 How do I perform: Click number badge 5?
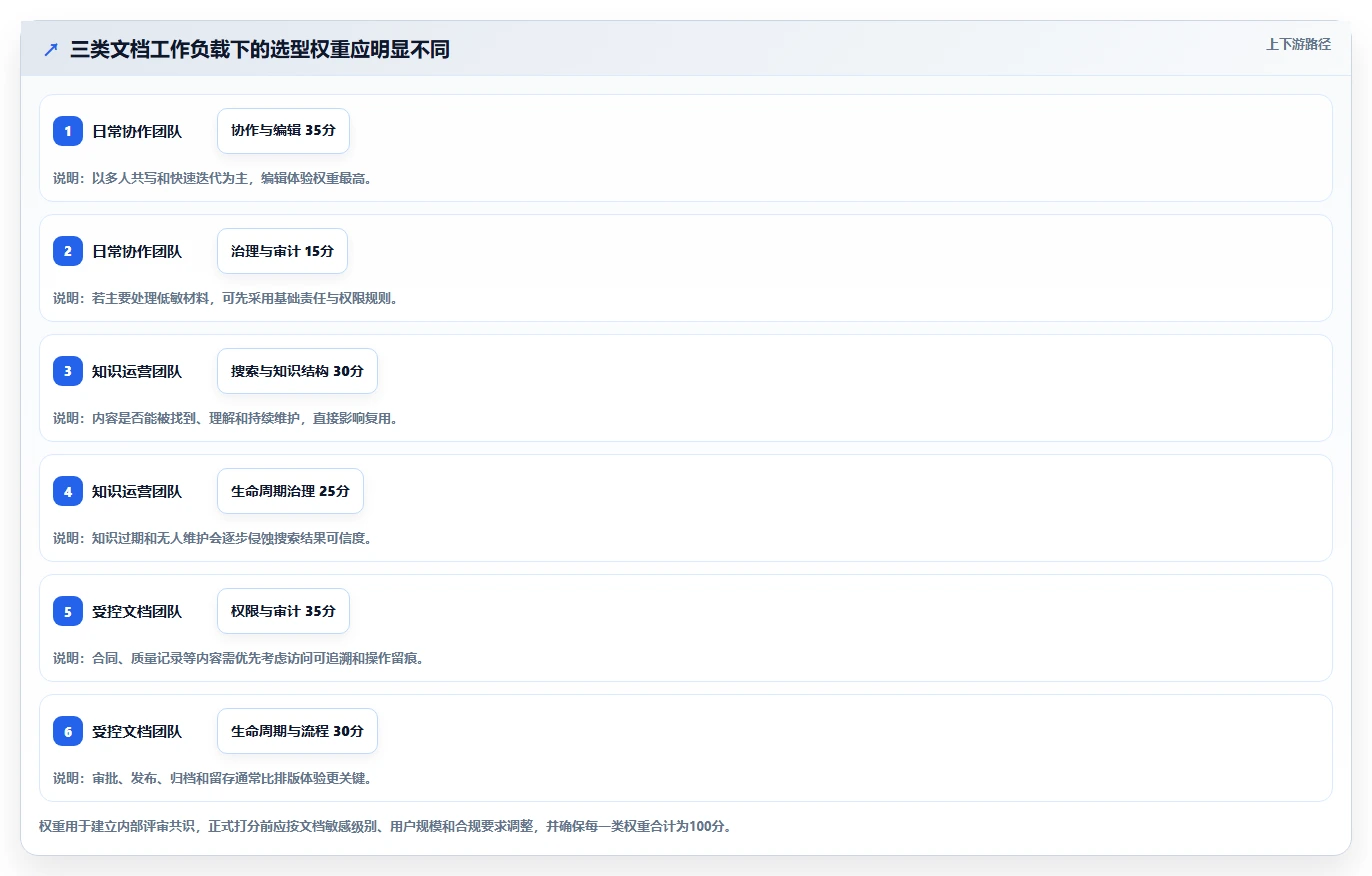[68, 611]
